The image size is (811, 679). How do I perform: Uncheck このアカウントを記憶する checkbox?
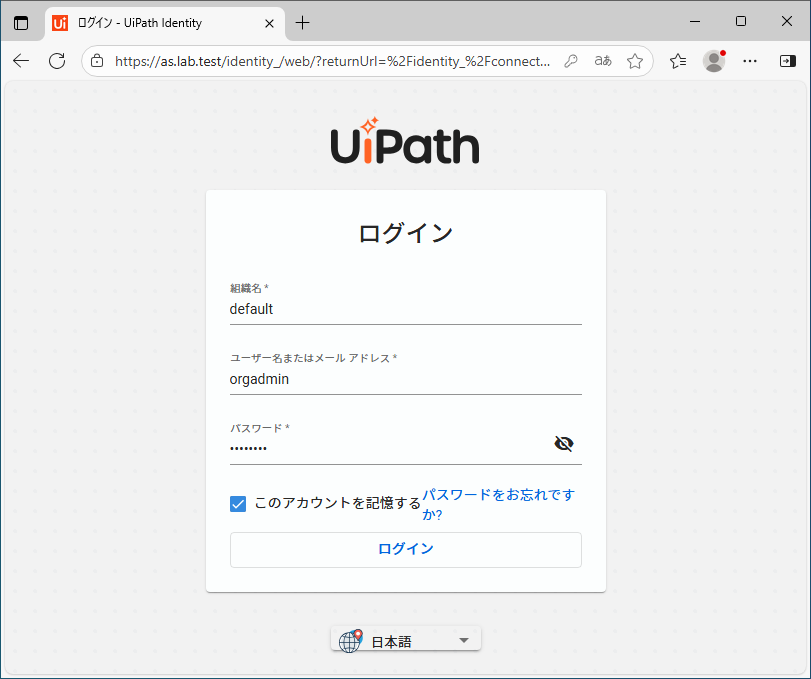238,504
